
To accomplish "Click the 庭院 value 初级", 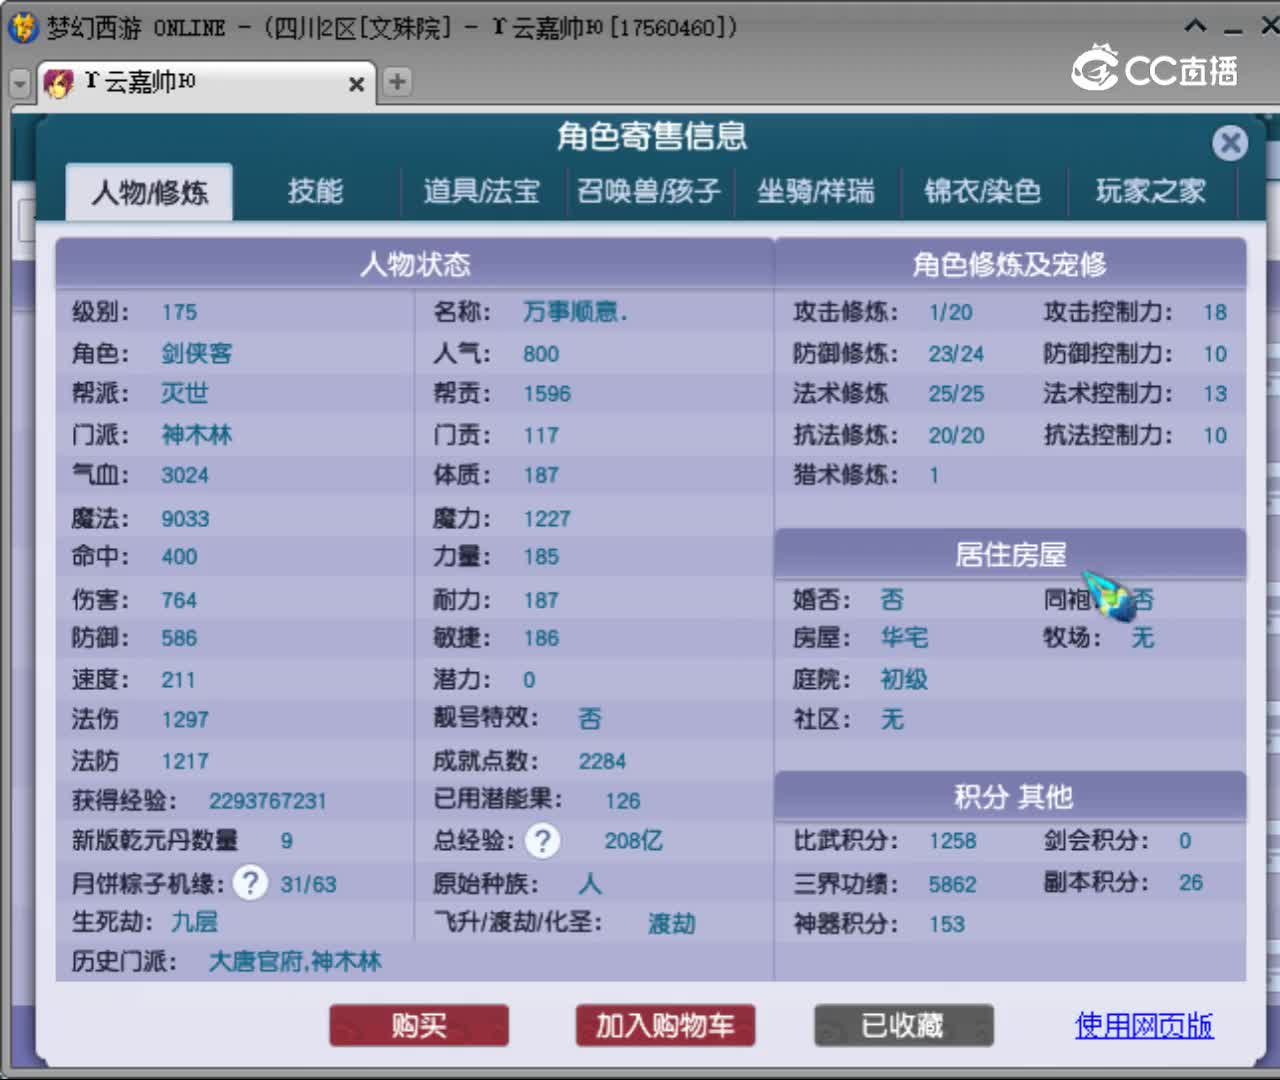I will (x=904, y=679).
